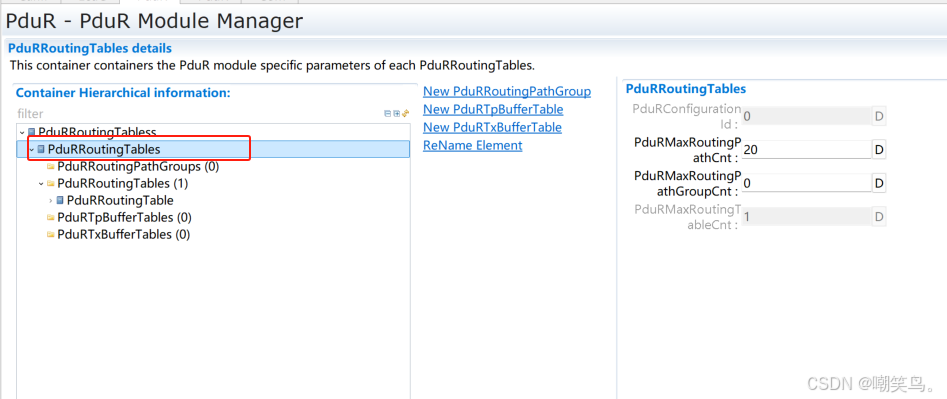
Task: Edit the PduRMaxRoutingPathCnt value field
Action: coord(806,150)
